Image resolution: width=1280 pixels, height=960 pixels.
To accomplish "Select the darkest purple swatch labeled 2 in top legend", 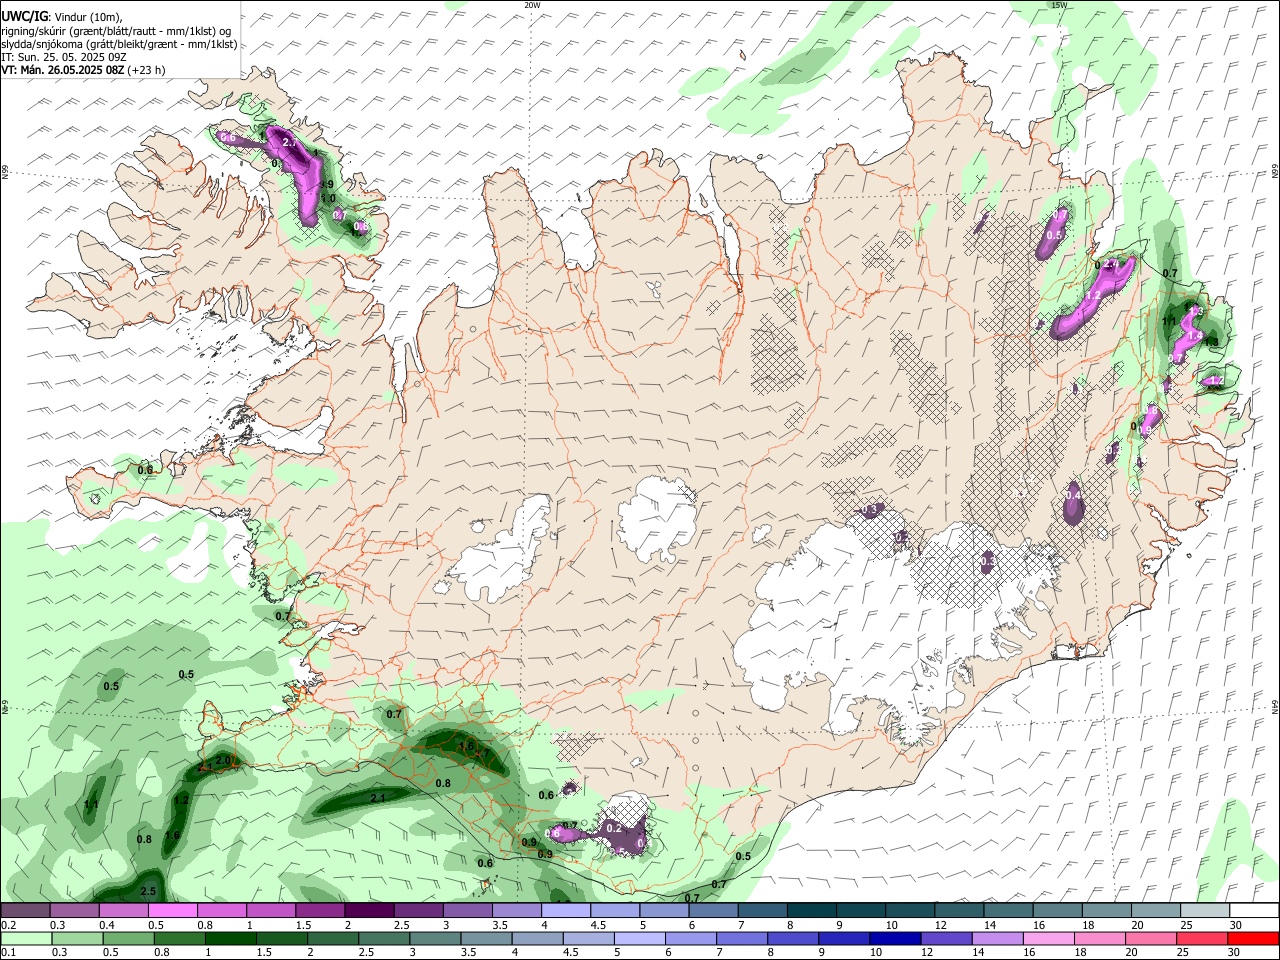I will pyautogui.click(x=369, y=910).
